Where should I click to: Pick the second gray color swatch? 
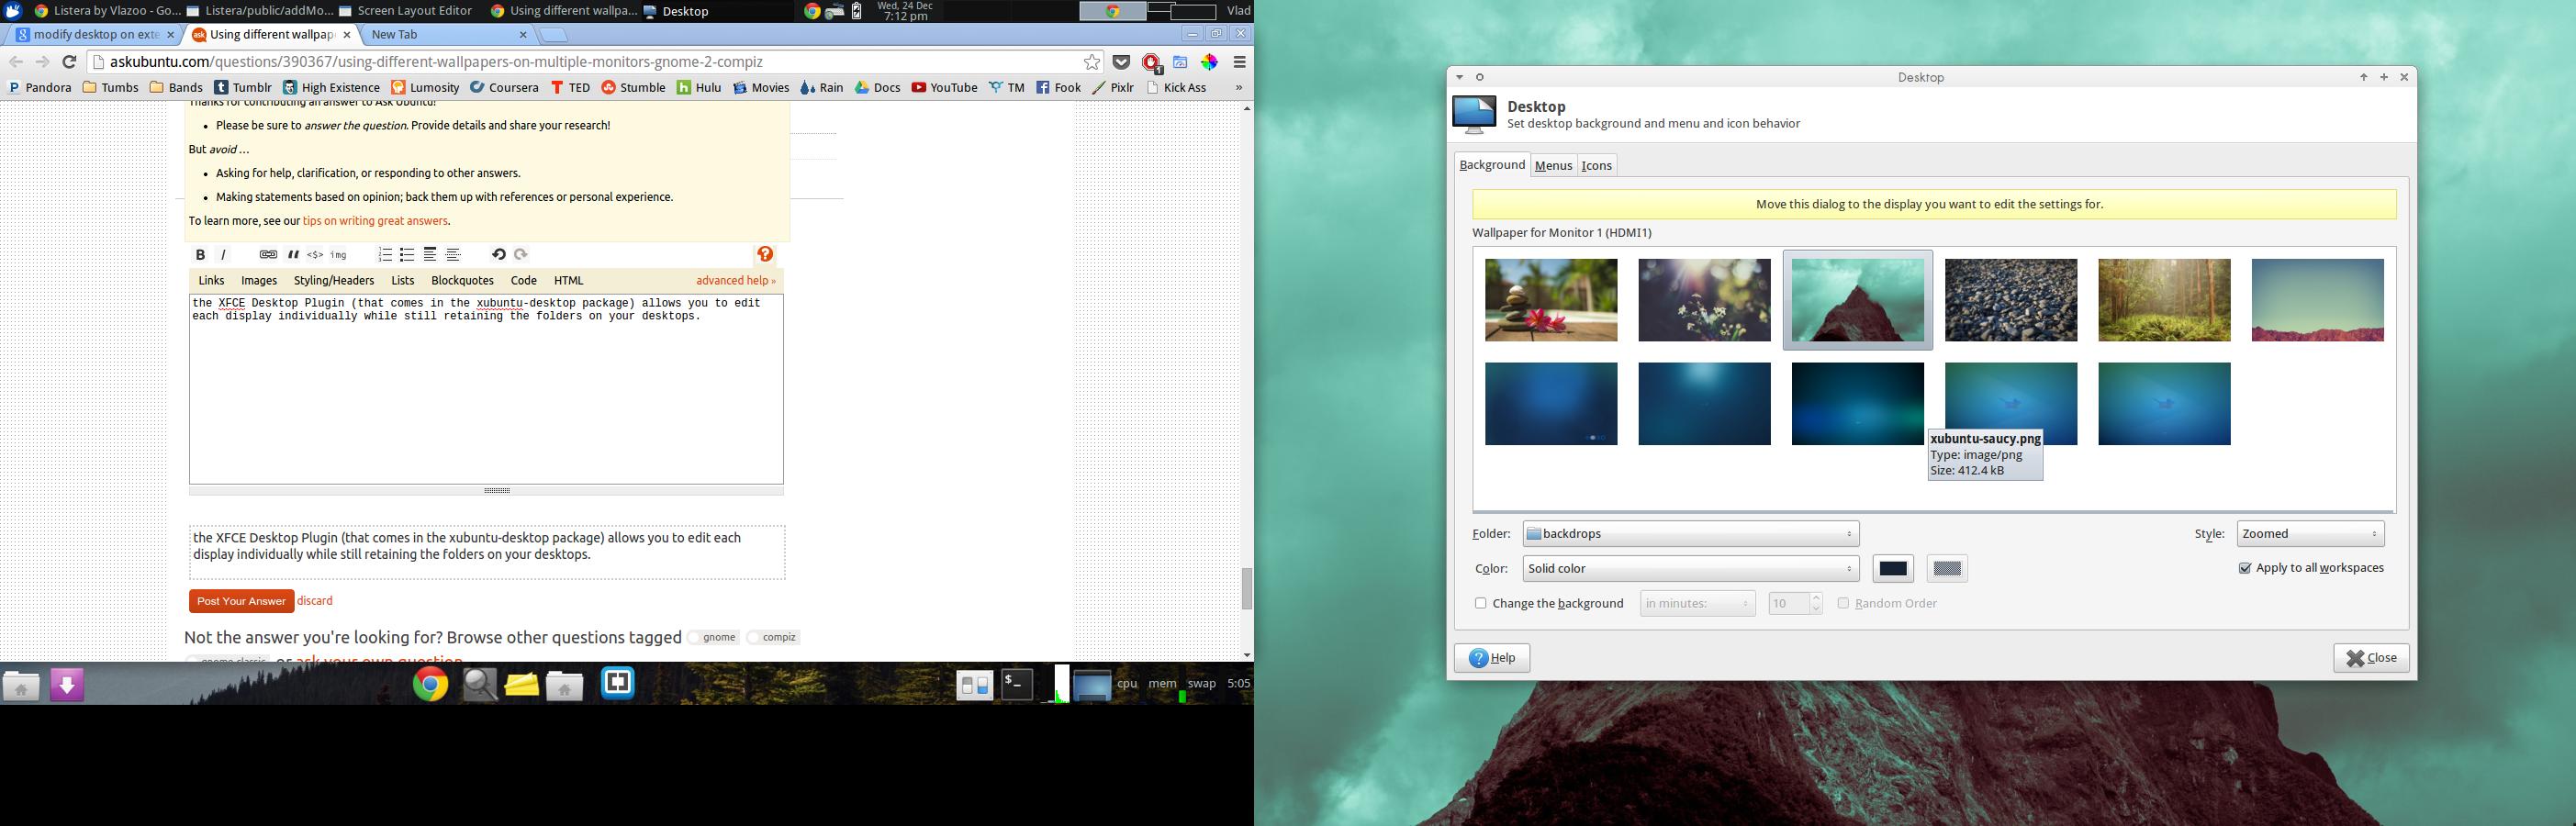[x=1947, y=569]
